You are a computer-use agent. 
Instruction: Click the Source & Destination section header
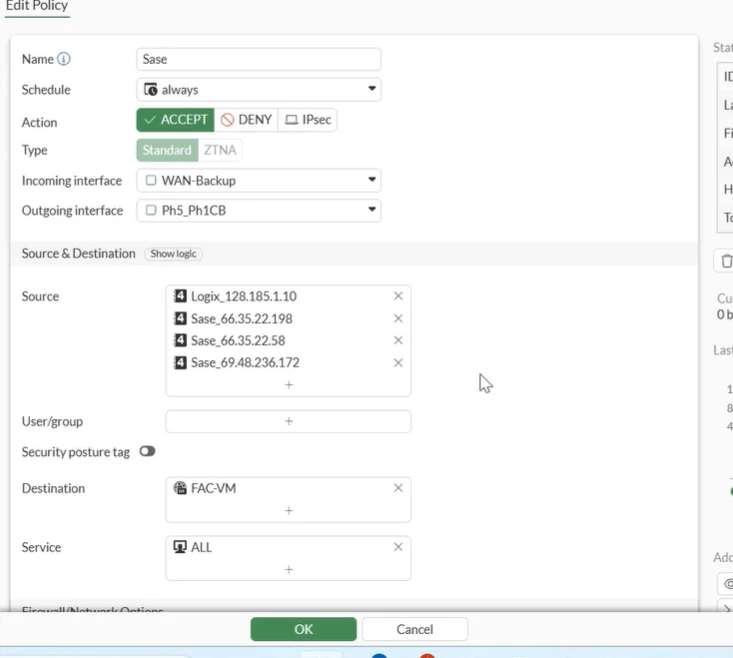pyautogui.click(x=79, y=253)
